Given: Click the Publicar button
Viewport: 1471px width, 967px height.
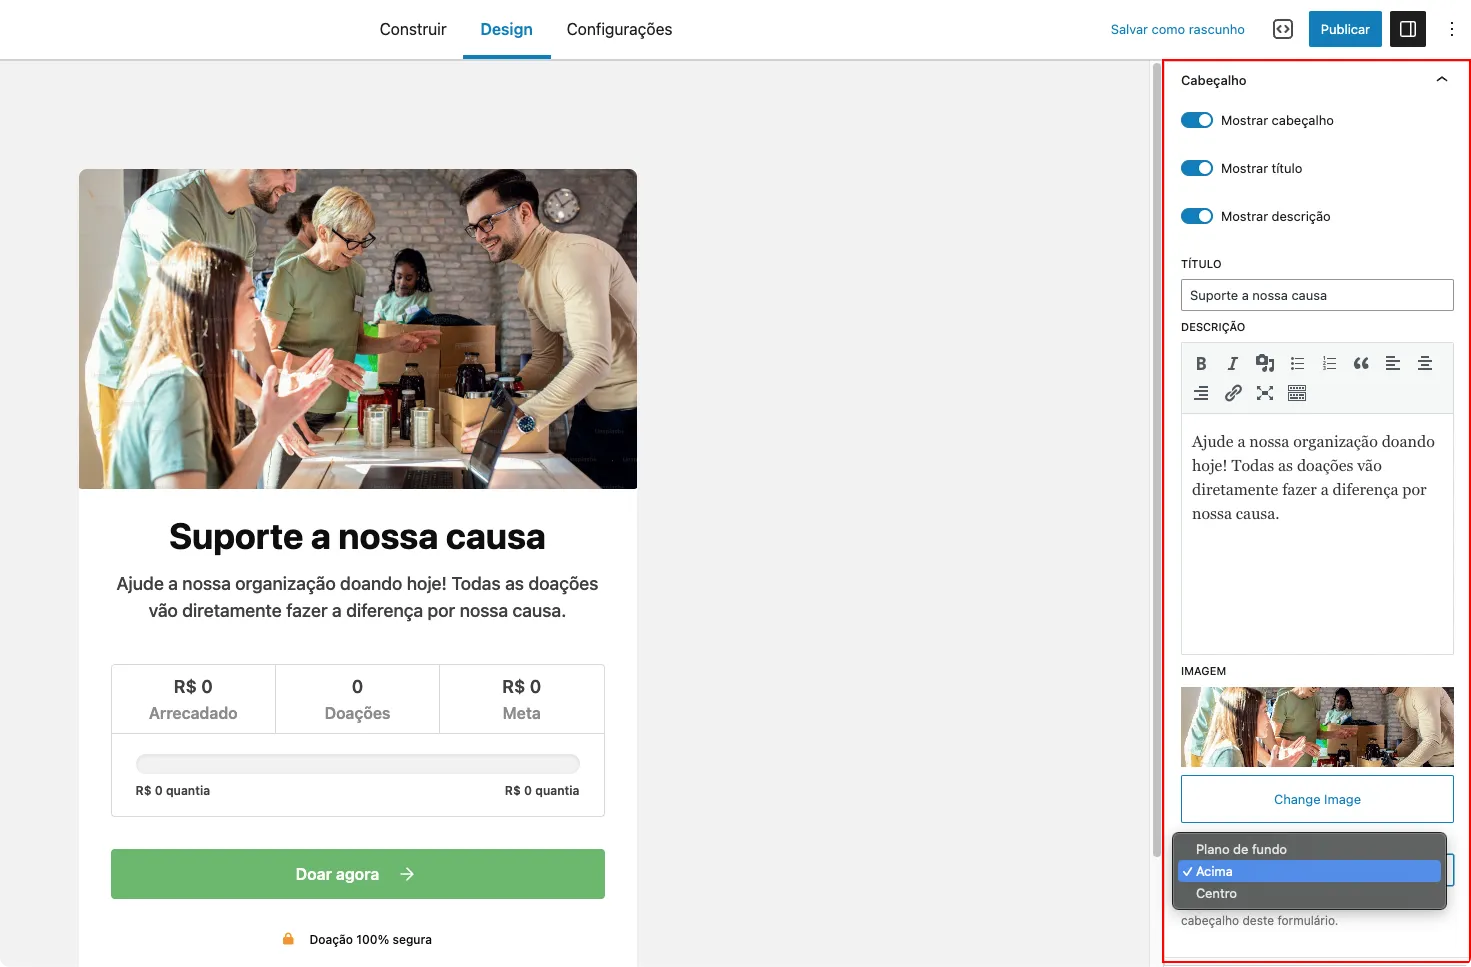Looking at the screenshot, I should click(x=1344, y=29).
